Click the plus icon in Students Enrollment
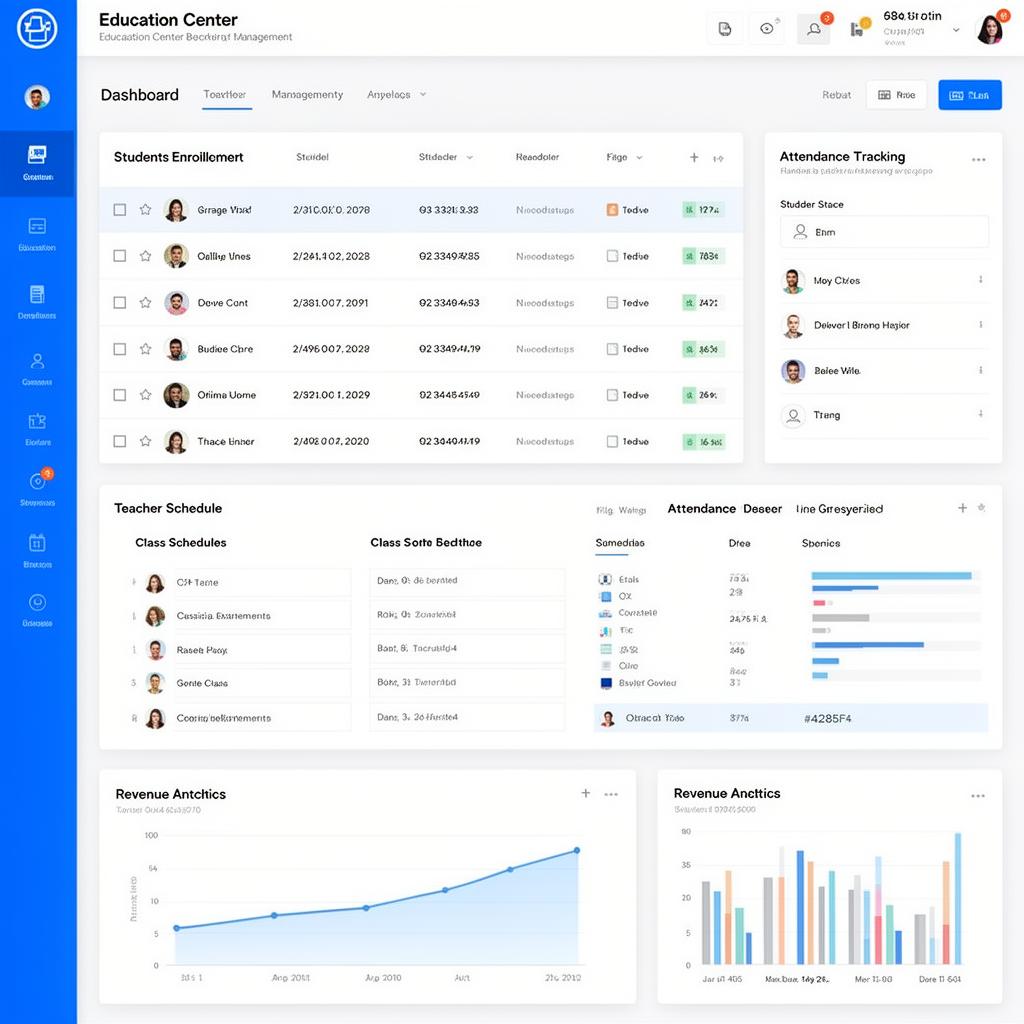Image resolution: width=1024 pixels, height=1024 pixels. click(x=694, y=157)
